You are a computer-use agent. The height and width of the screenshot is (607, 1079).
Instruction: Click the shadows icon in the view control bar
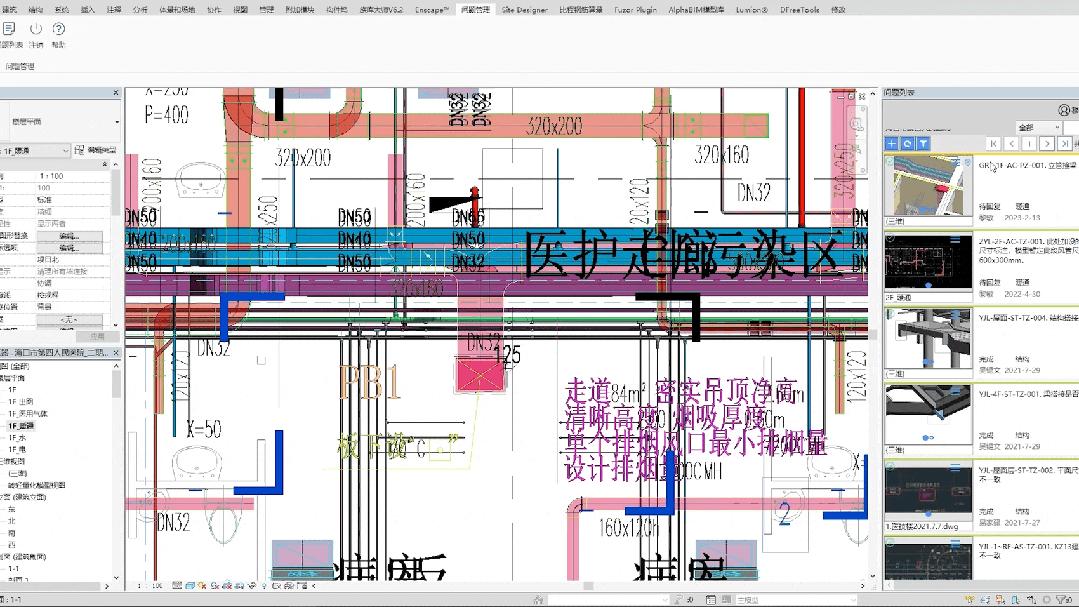(x=214, y=589)
